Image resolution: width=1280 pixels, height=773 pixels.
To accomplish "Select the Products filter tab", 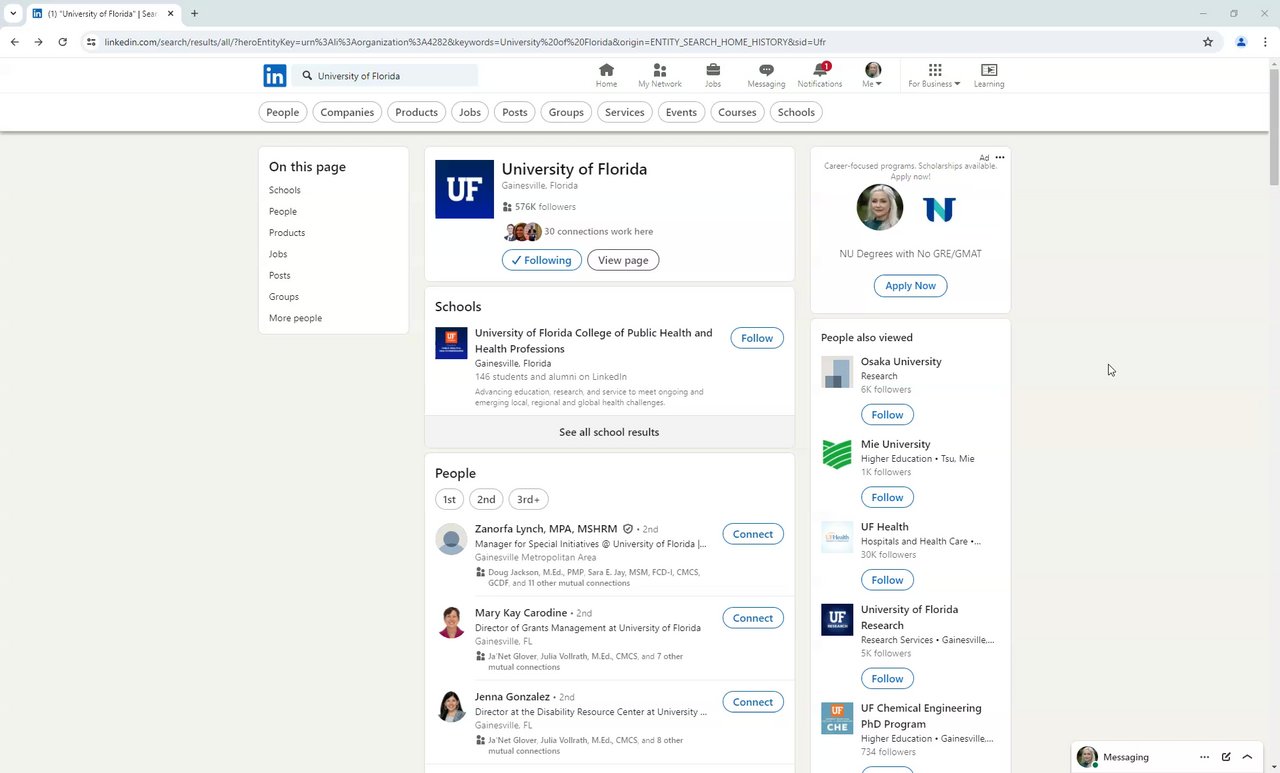I will click(416, 112).
